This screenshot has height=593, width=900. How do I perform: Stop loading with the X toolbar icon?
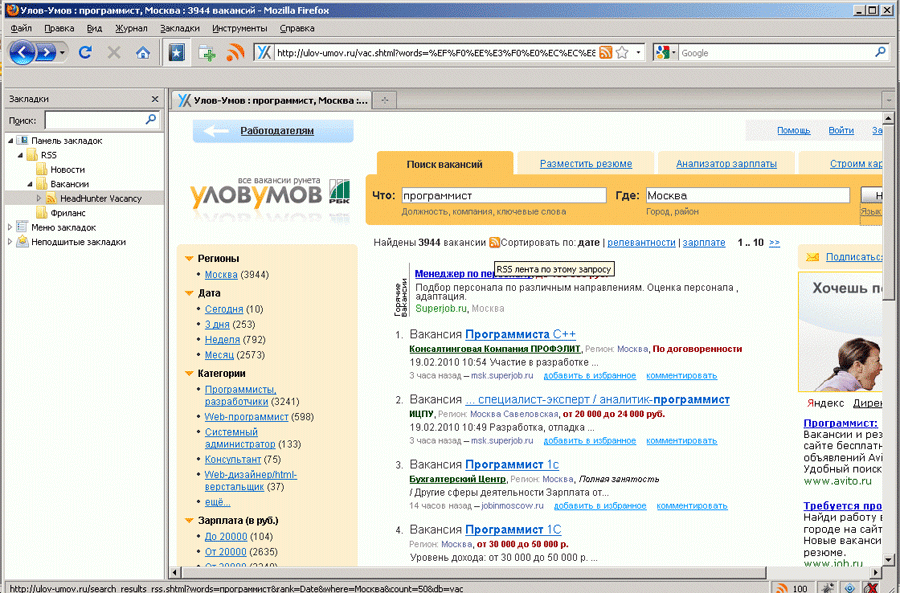coord(114,53)
